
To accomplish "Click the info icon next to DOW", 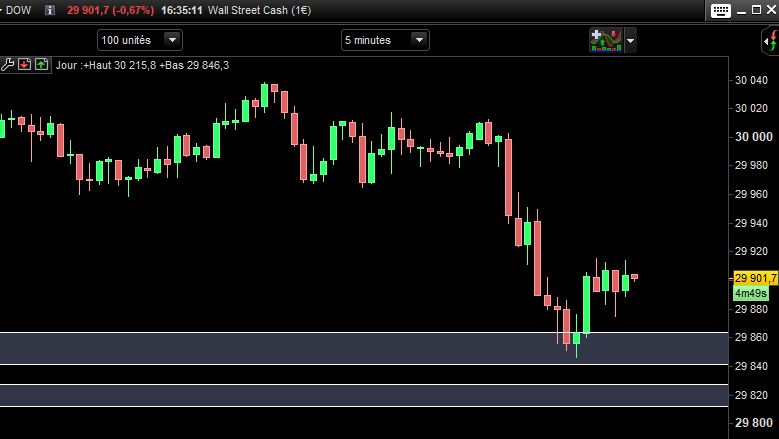I will point(50,10).
